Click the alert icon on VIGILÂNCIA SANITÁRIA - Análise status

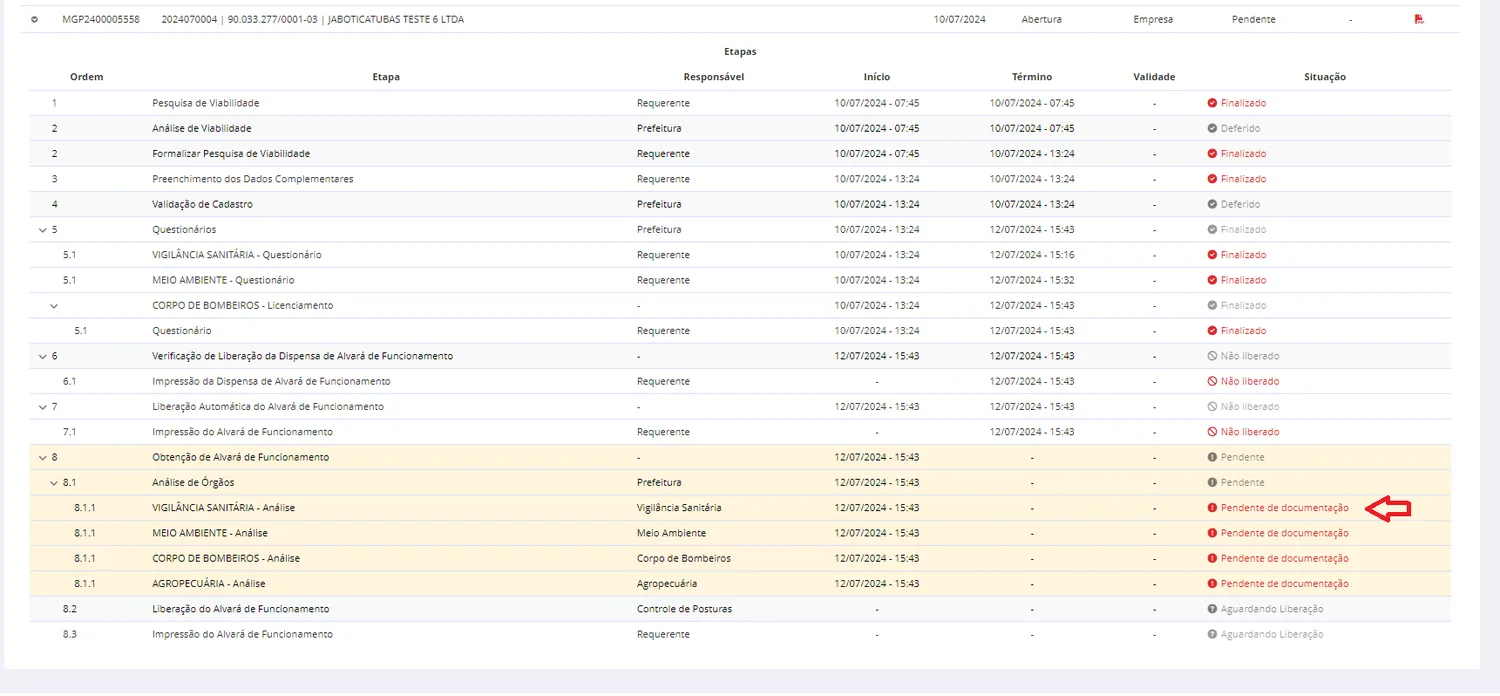pyautogui.click(x=1212, y=508)
